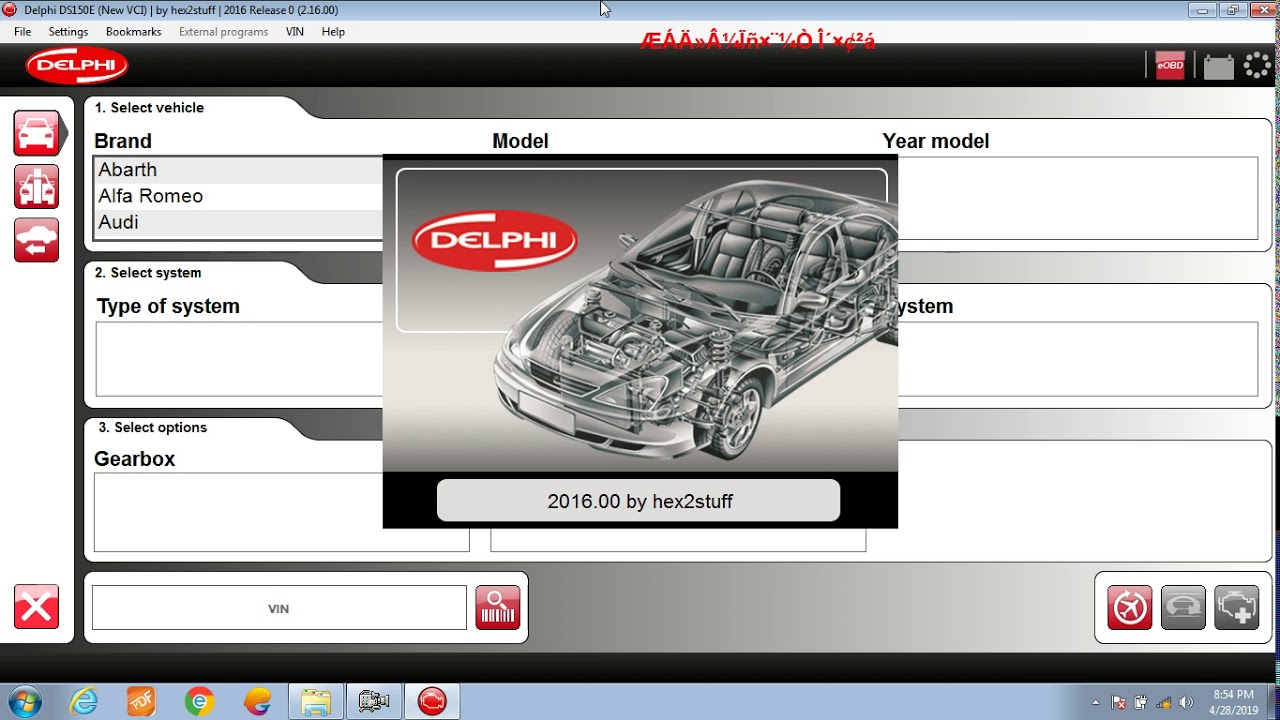Open the Help menu
This screenshot has height=720, width=1280.
pos(333,32)
